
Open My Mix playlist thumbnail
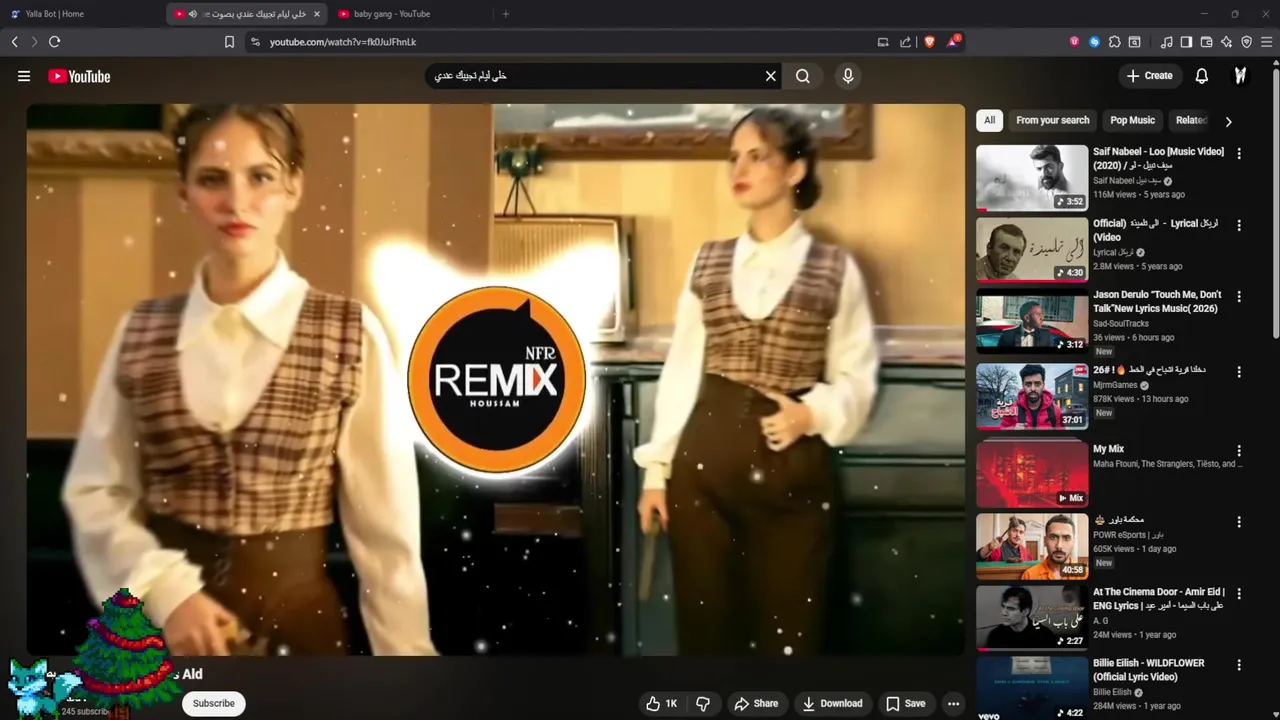(1032, 473)
